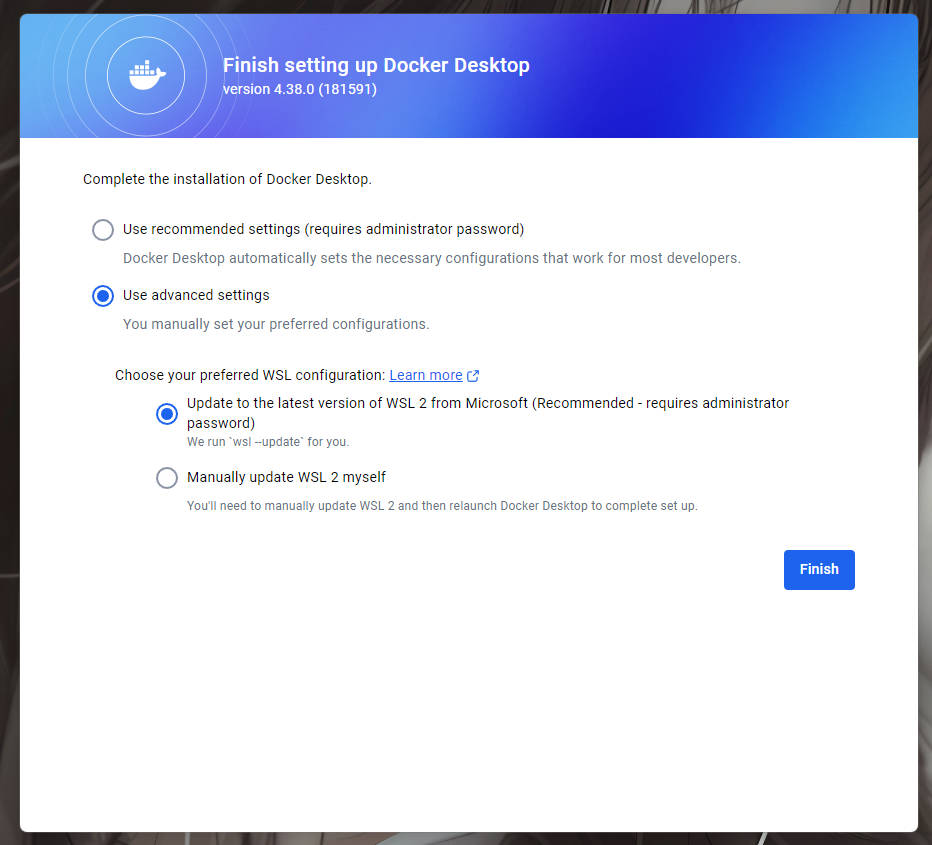Open the Learn more link
Image resolution: width=932 pixels, height=845 pixels.
[x=426, y=375]
